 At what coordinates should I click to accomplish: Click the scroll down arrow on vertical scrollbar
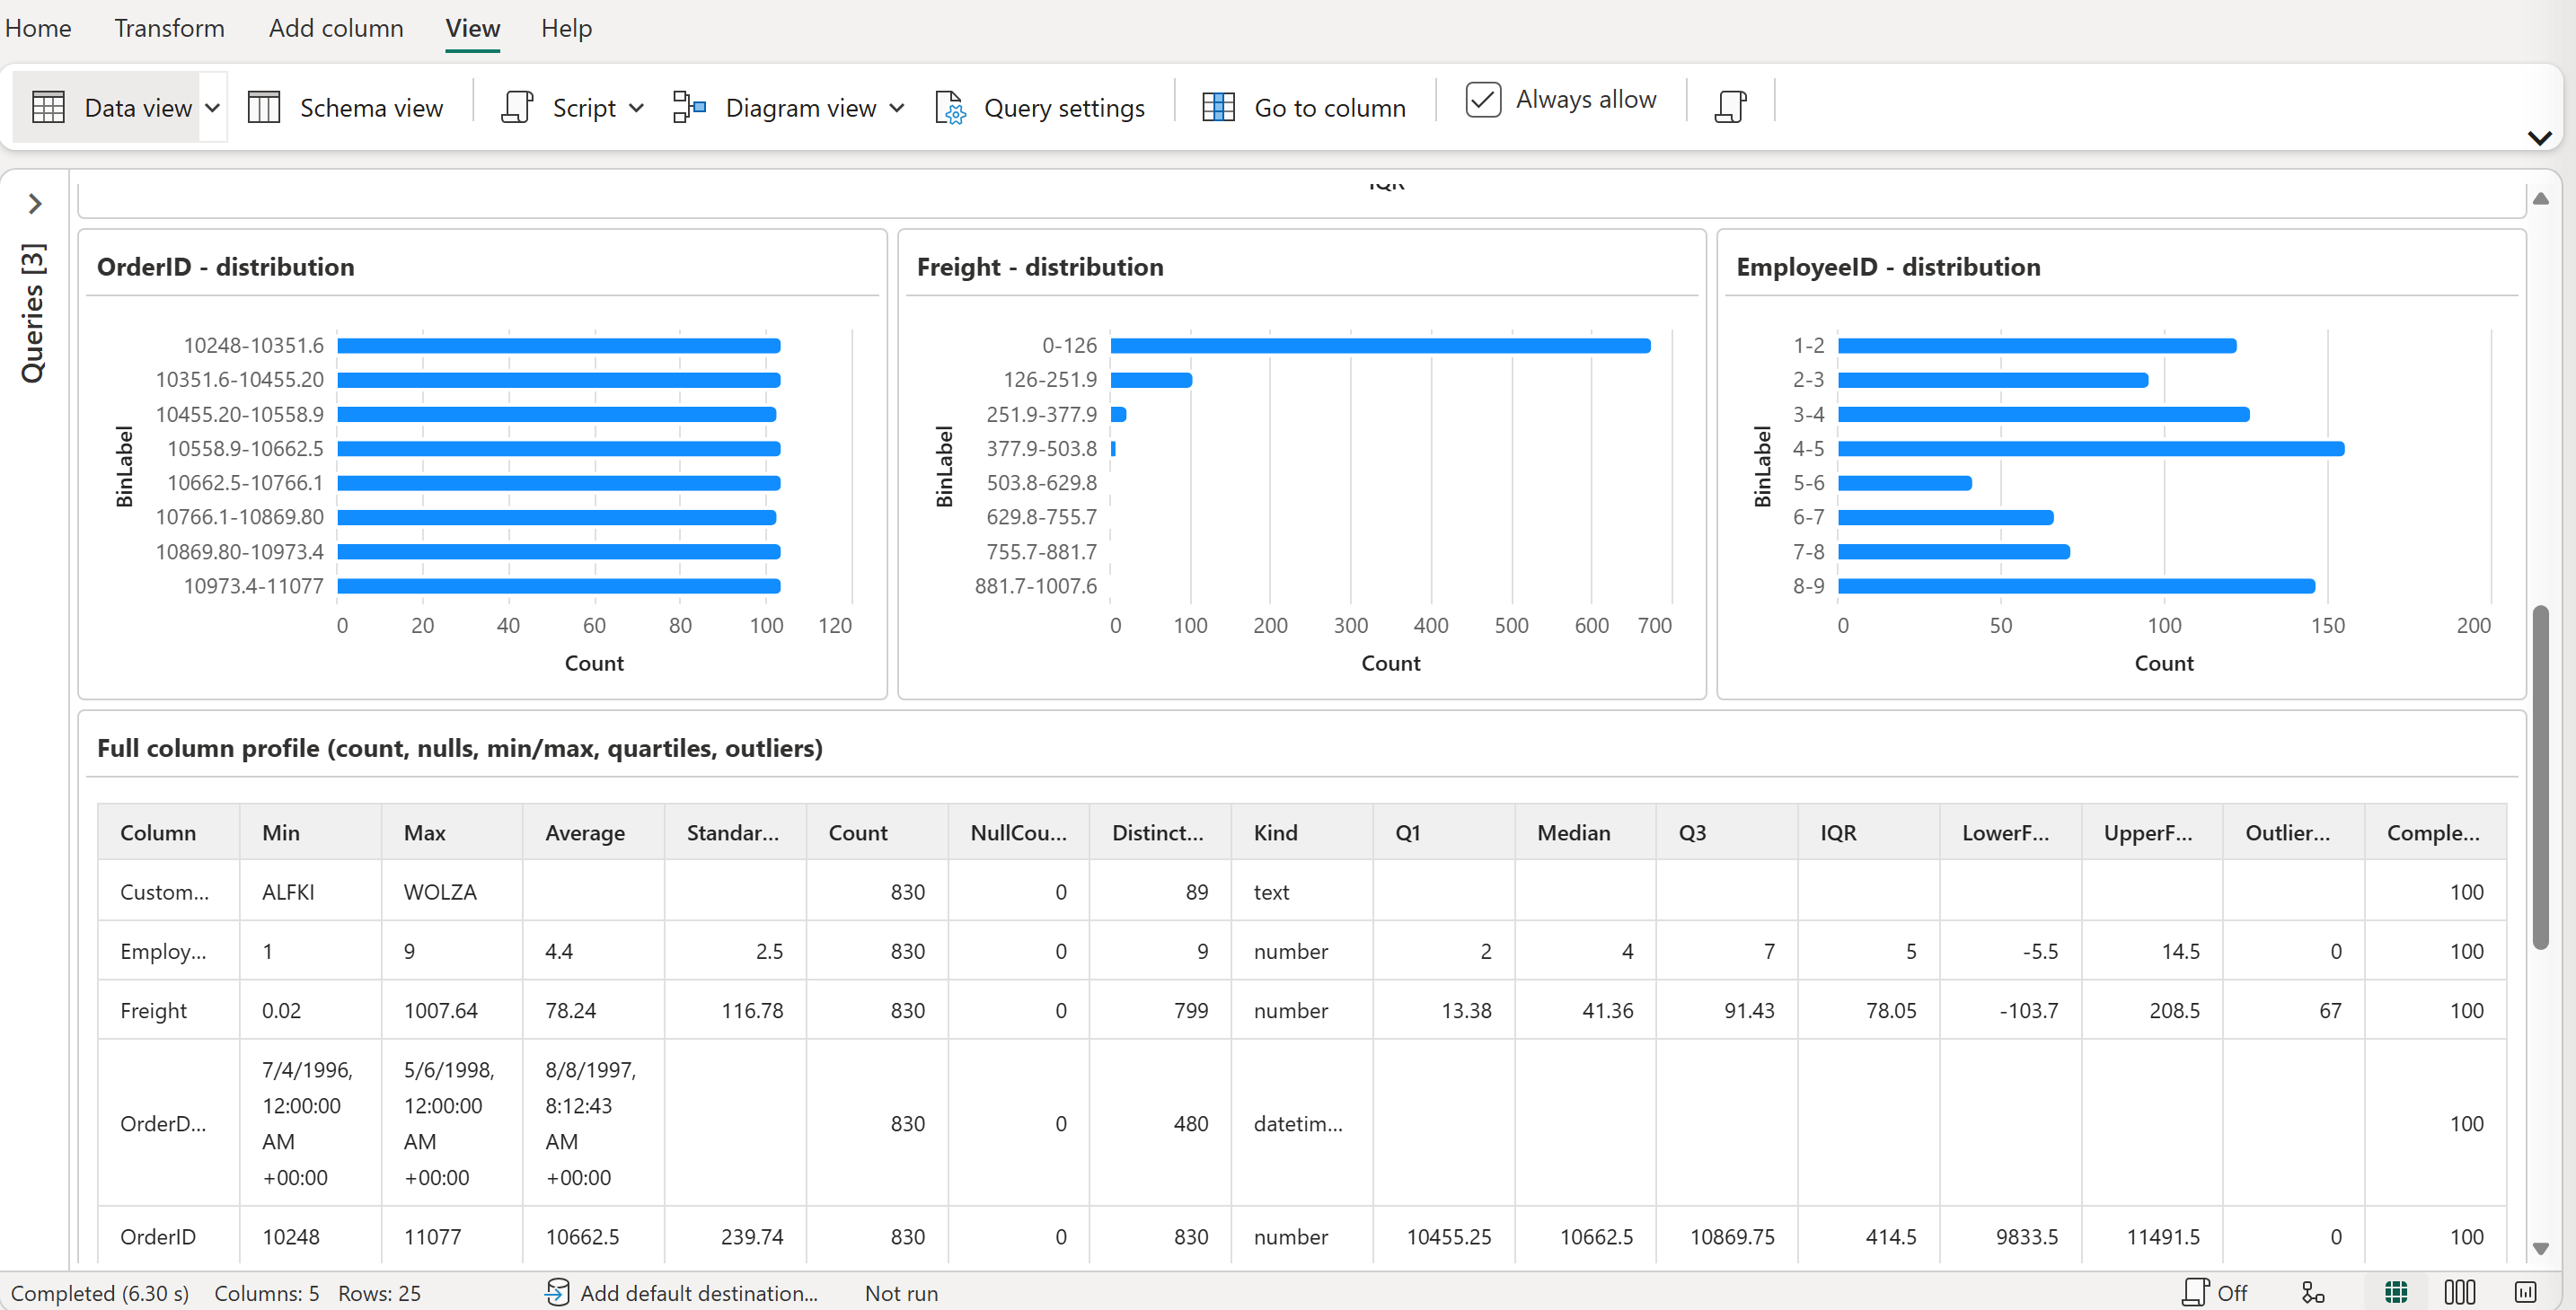tap(2540, 1248)
